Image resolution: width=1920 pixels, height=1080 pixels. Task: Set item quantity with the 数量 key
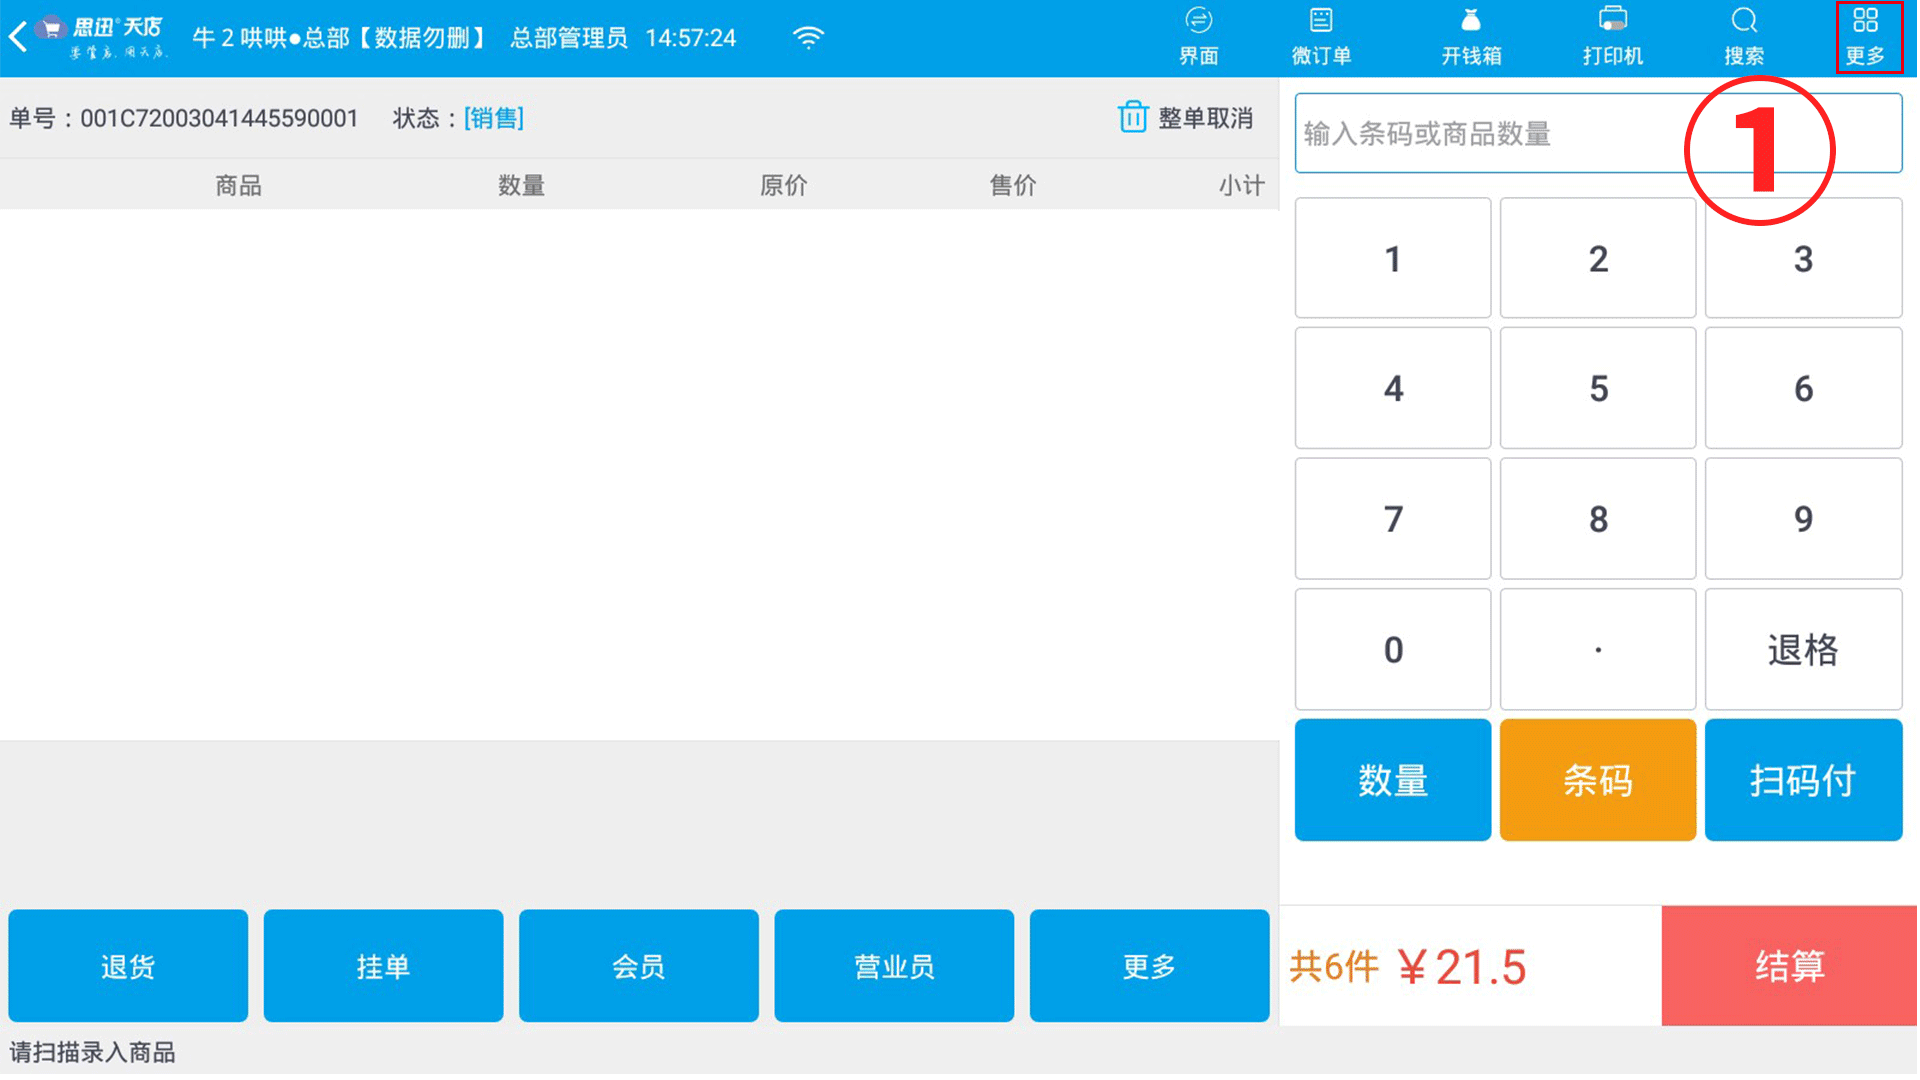click(x=1393, y=780)
